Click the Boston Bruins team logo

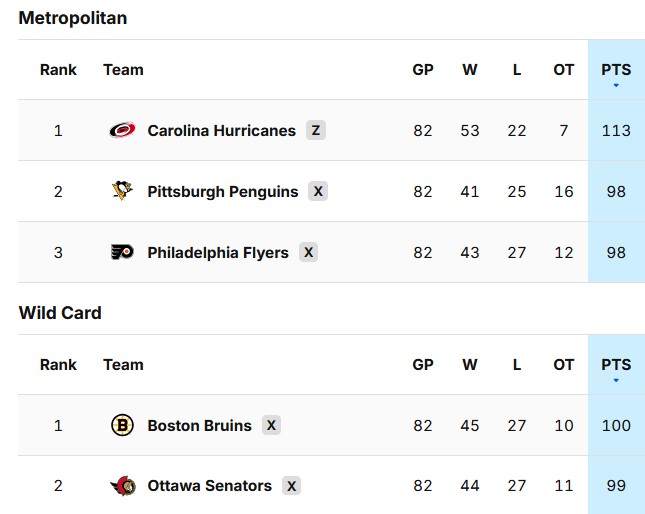[x=122, y=425]
